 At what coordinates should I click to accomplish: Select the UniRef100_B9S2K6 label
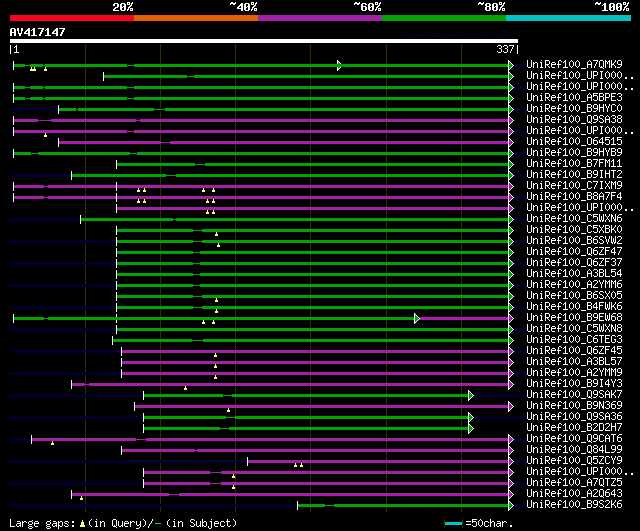pos(574,505)
